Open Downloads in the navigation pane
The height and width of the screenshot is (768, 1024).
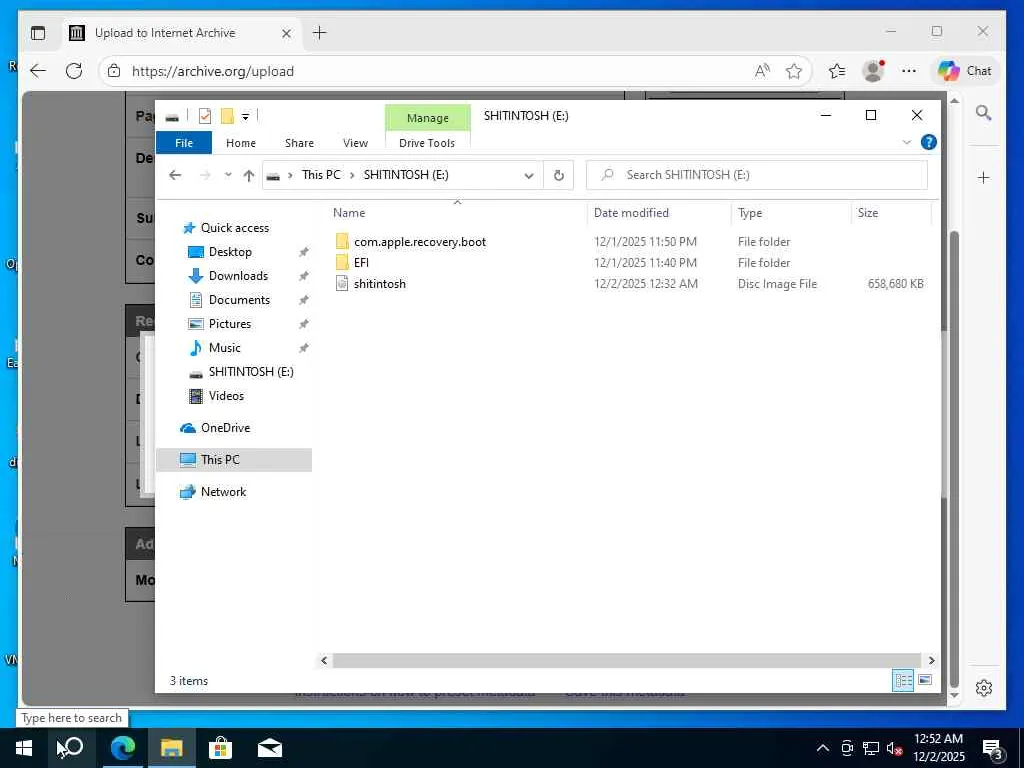[238, 276]
